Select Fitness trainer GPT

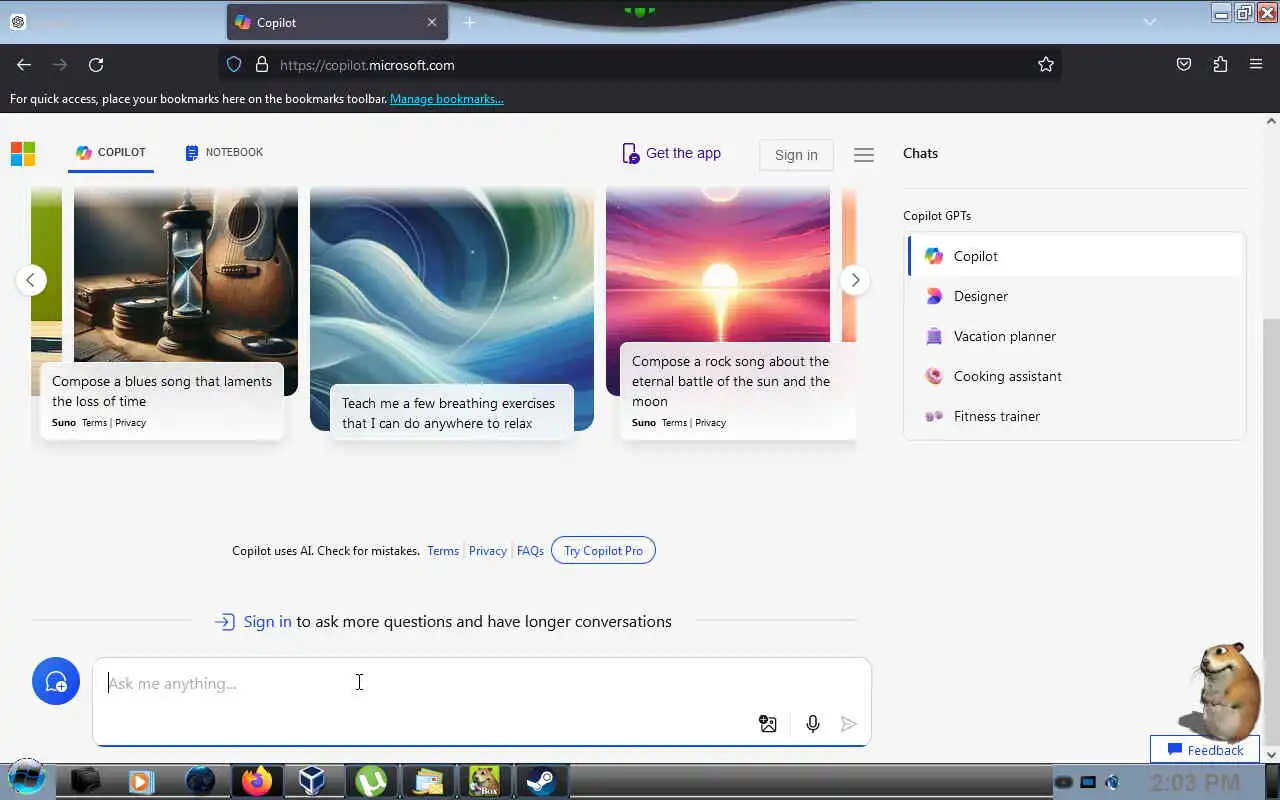coord(1076,416)
